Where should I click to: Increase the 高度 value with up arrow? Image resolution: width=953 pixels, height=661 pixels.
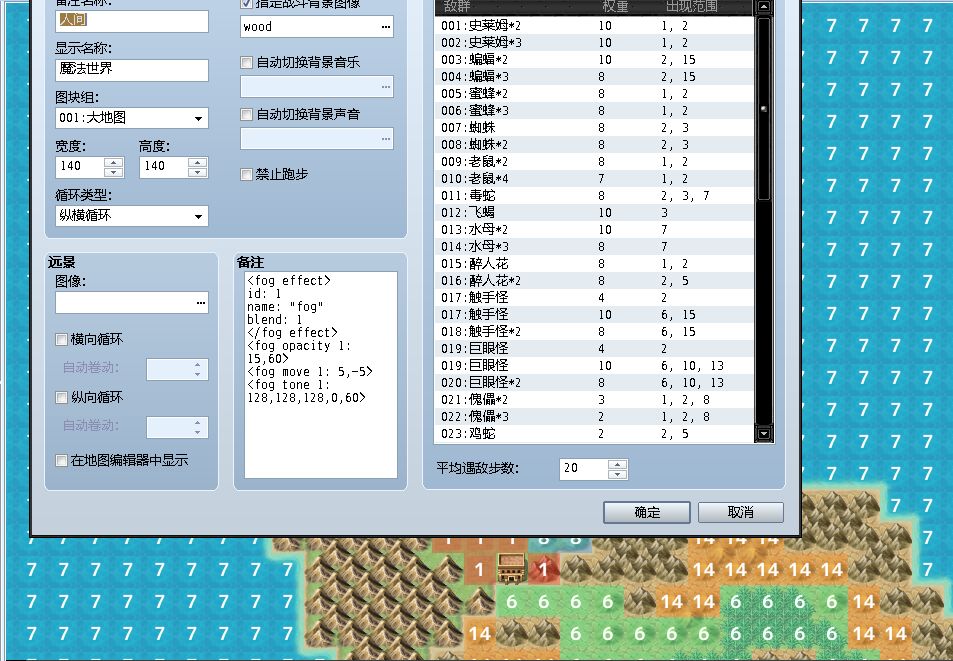tap(198, 162)
